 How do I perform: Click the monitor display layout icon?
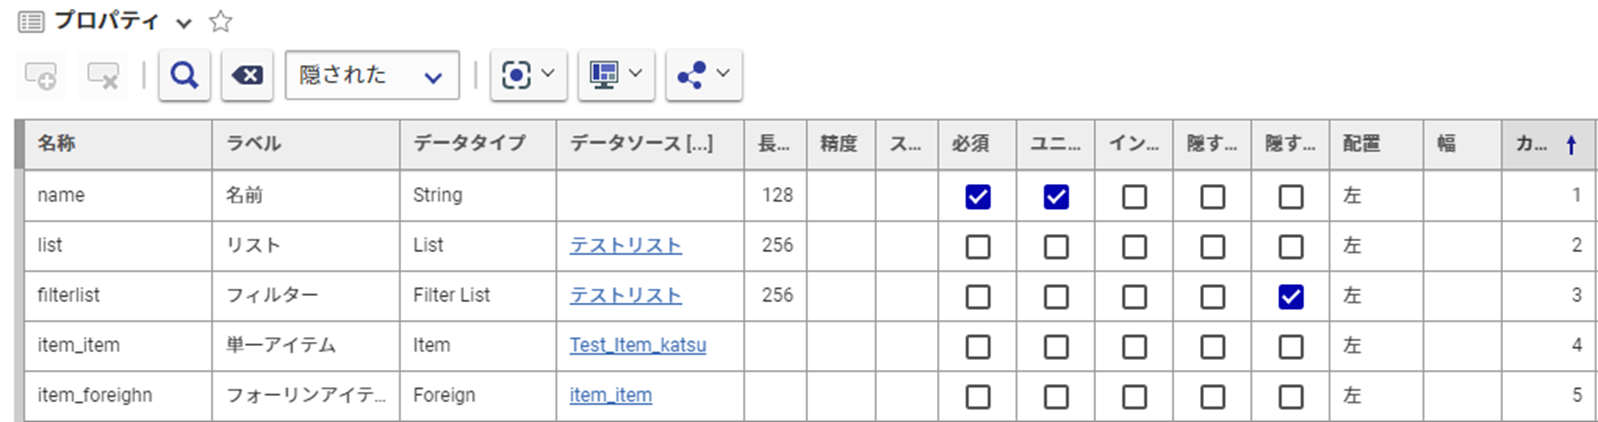(615, 75)
